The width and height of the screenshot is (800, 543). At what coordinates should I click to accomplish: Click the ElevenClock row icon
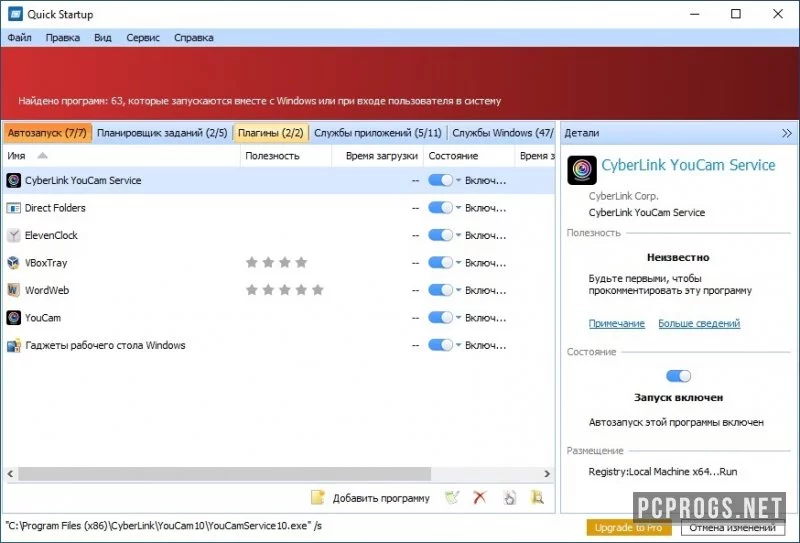[x=14, y=235]
